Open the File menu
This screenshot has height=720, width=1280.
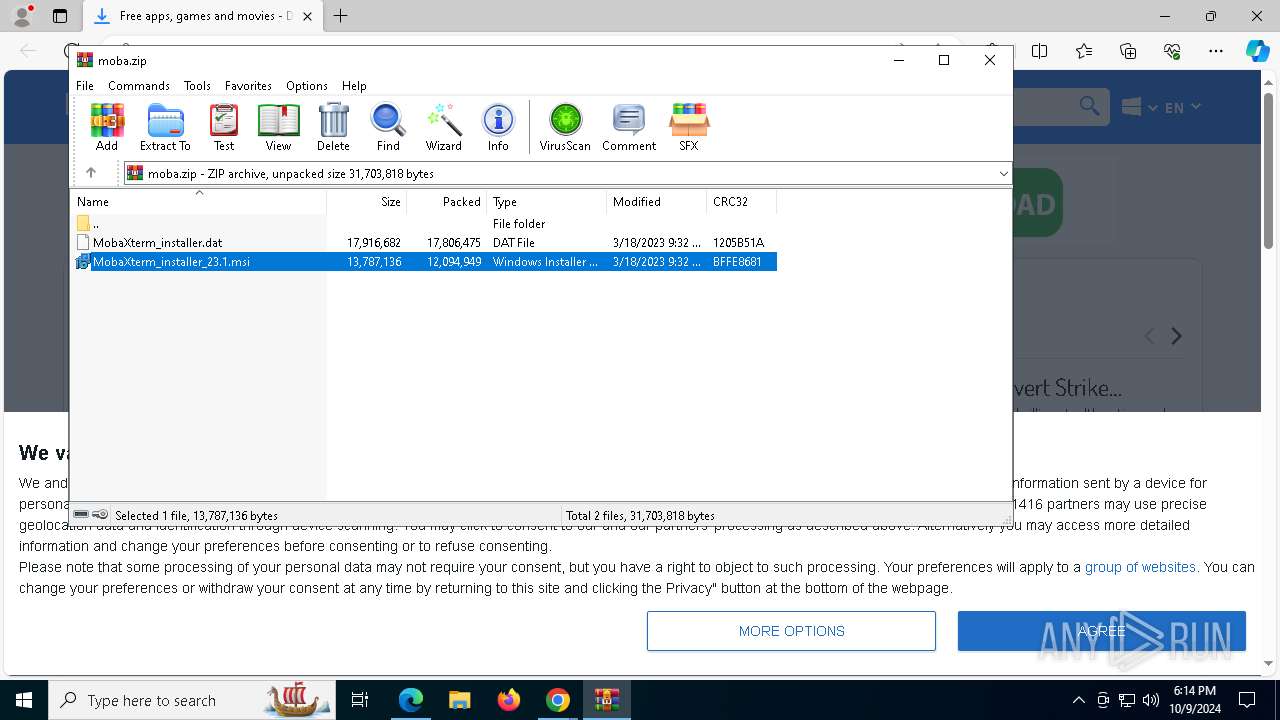click(85, 86)
